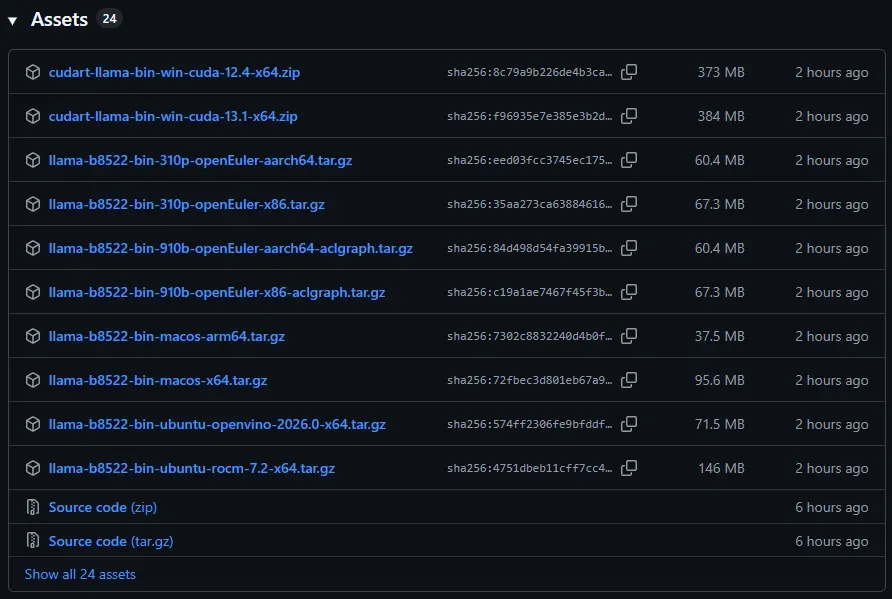Screen dimensions: 892x599
Task: Click the file-zip icon beside Source code (zip)
Action: tap(33, 507)
